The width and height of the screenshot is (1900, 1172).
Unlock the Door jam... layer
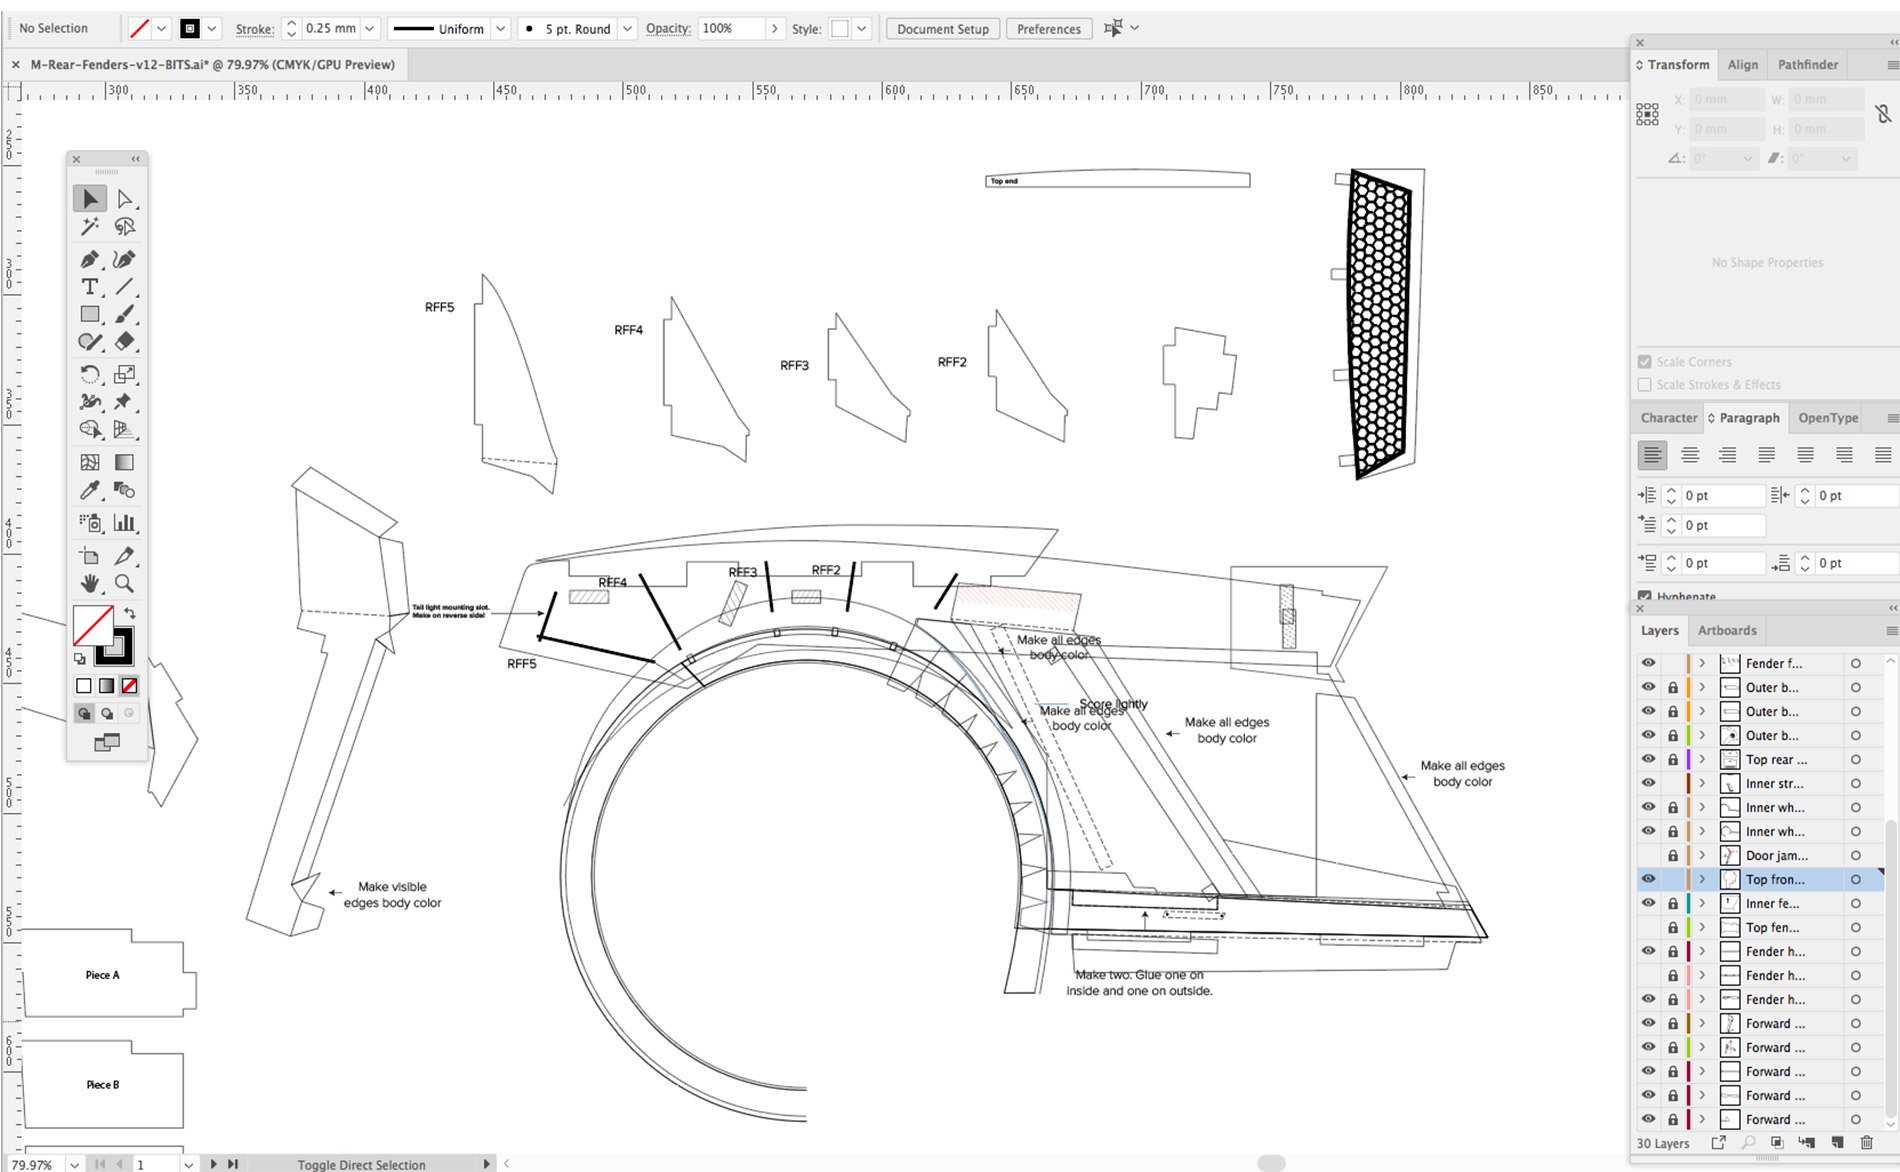pyautogui.click(x=1672, y=855)
